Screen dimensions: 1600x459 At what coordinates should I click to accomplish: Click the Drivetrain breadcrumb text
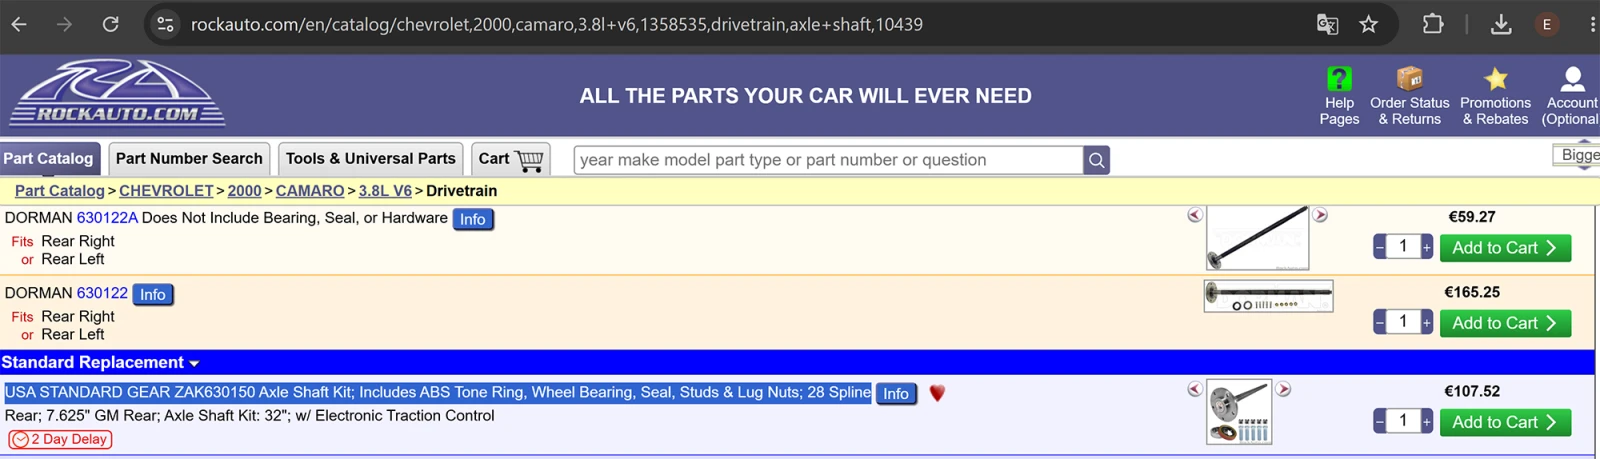click(x=461, y=191)
